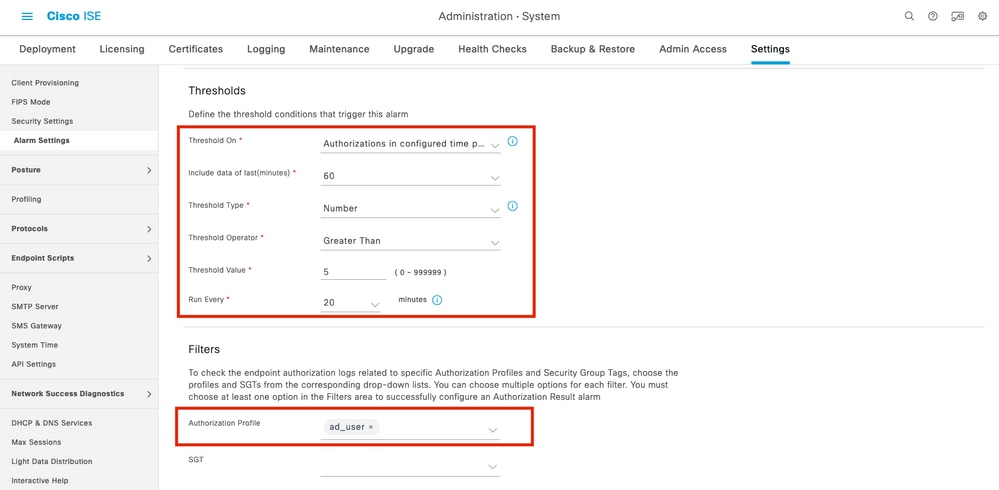This screenshot has width=999, height=490.
Task: Expand the Protocols sidebar section
Action: coord(79,229)
